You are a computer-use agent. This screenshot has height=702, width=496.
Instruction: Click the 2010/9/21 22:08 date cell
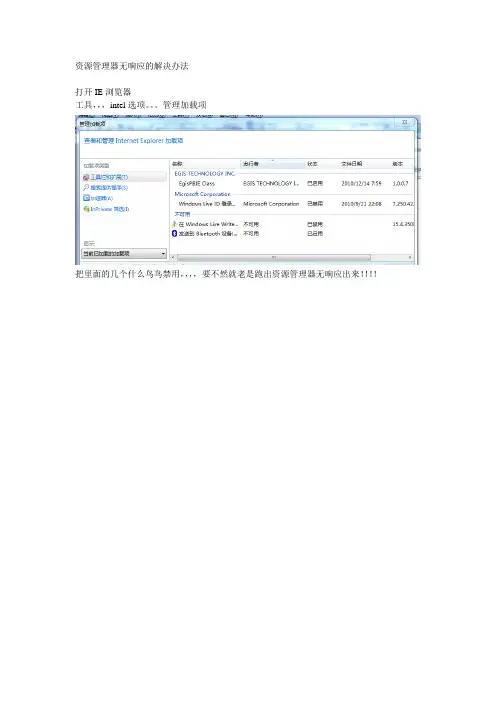tap(361, 204)
